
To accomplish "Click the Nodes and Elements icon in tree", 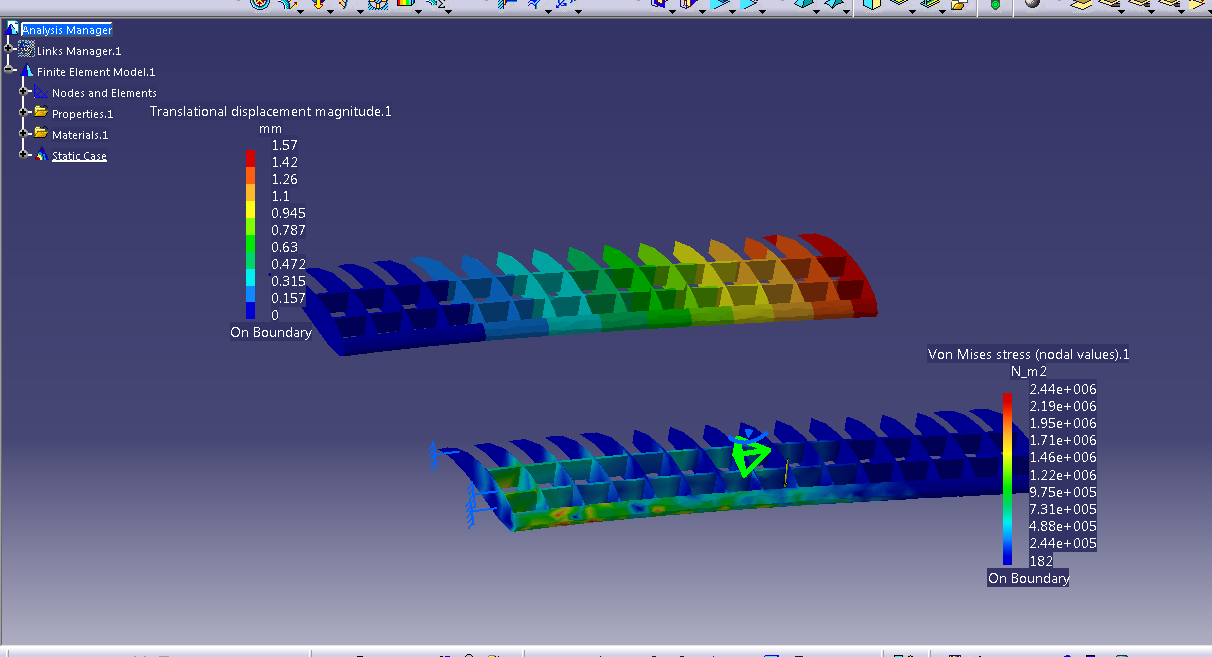I will pos(42,93).
